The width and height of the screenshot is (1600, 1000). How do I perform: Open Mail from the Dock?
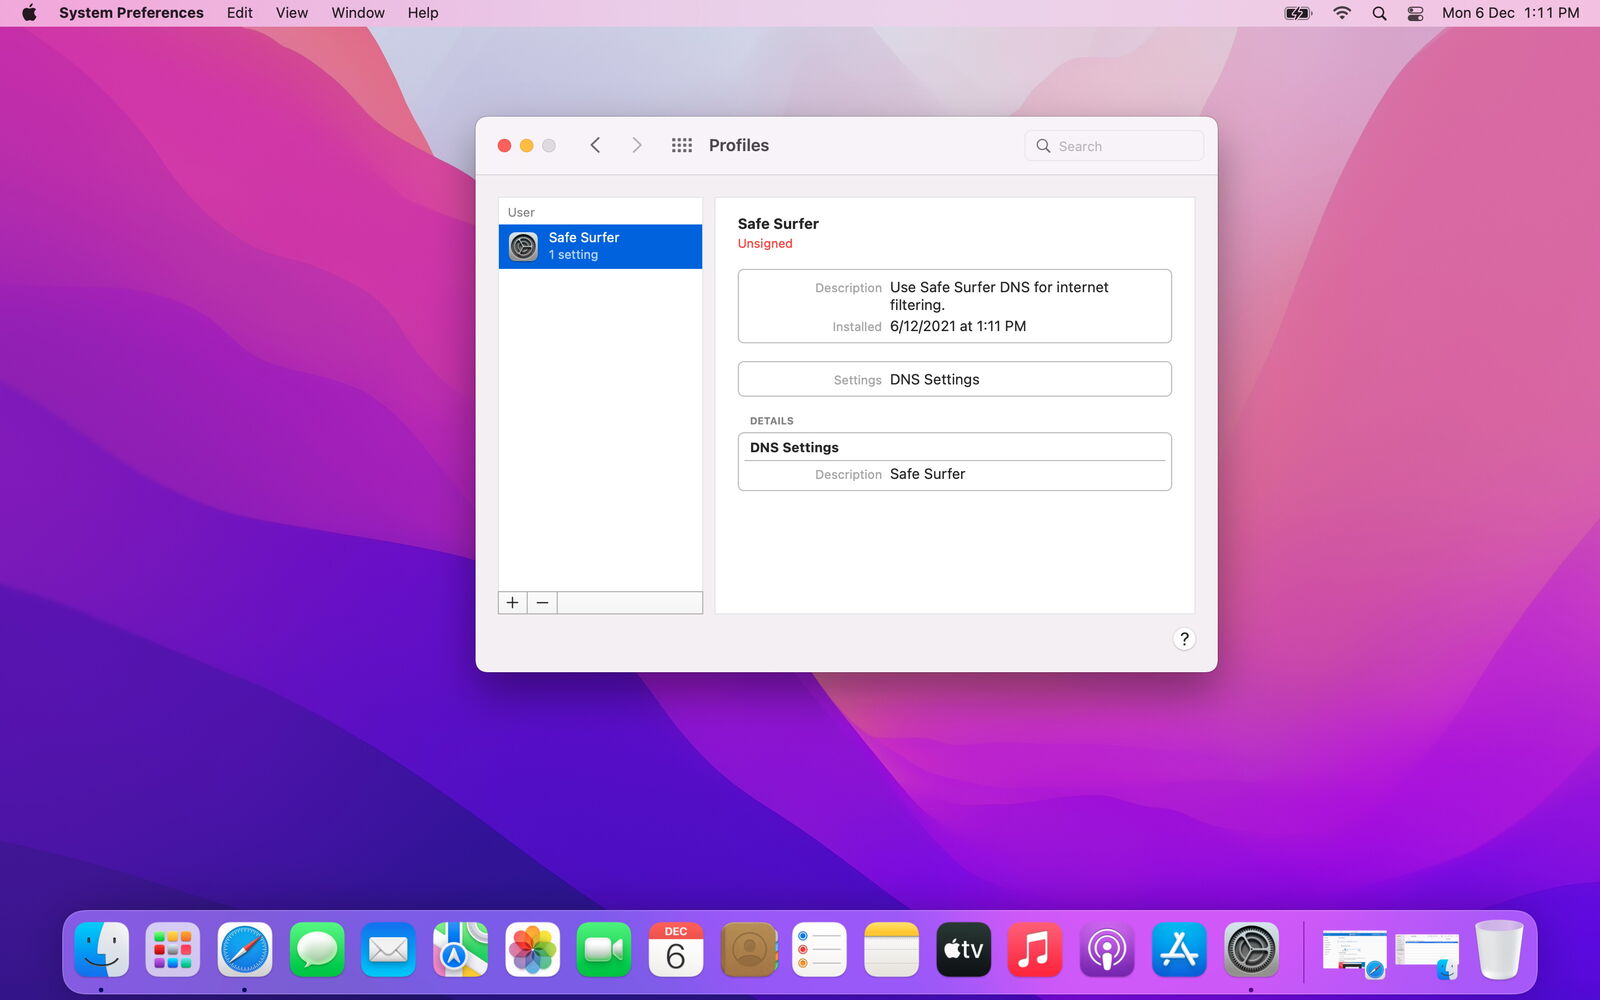(x=388, y=949)
